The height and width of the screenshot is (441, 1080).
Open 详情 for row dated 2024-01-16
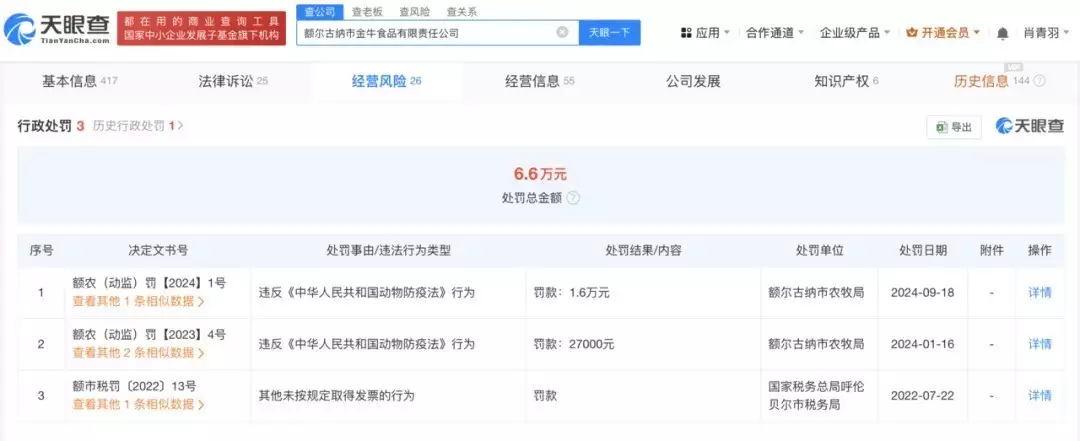click(x=1040, y=344)
